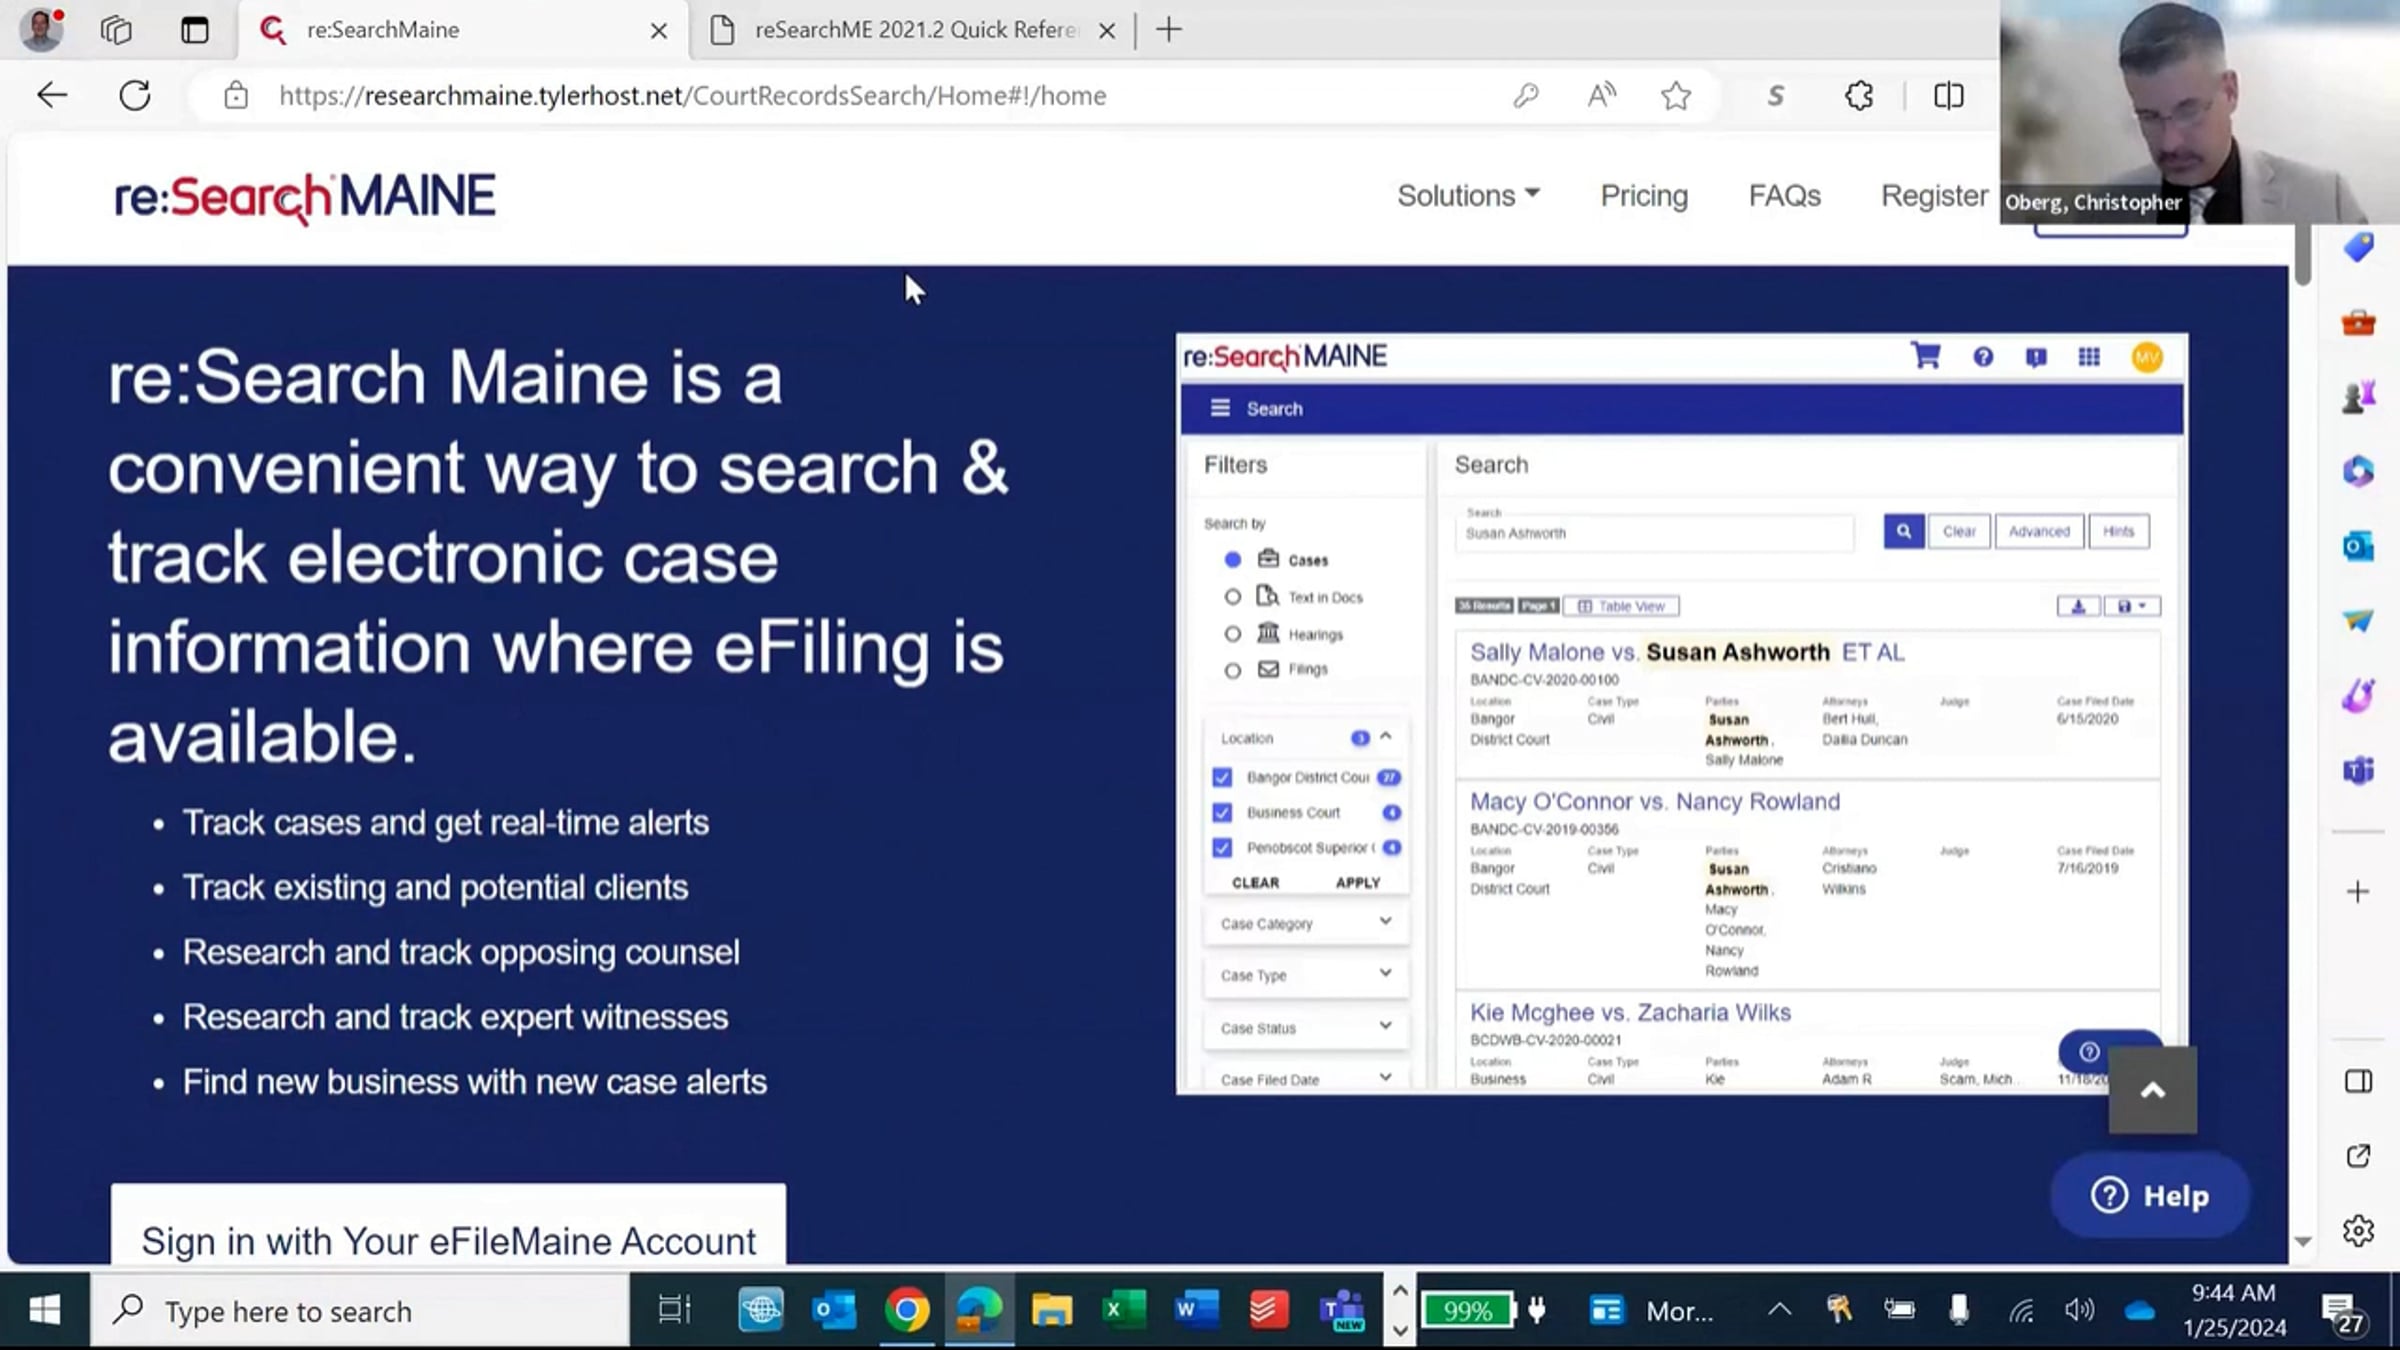The image size is (2400, 1350).
Task: Click the open-link-externally sidebar icon
Action: point(2358,1156)
